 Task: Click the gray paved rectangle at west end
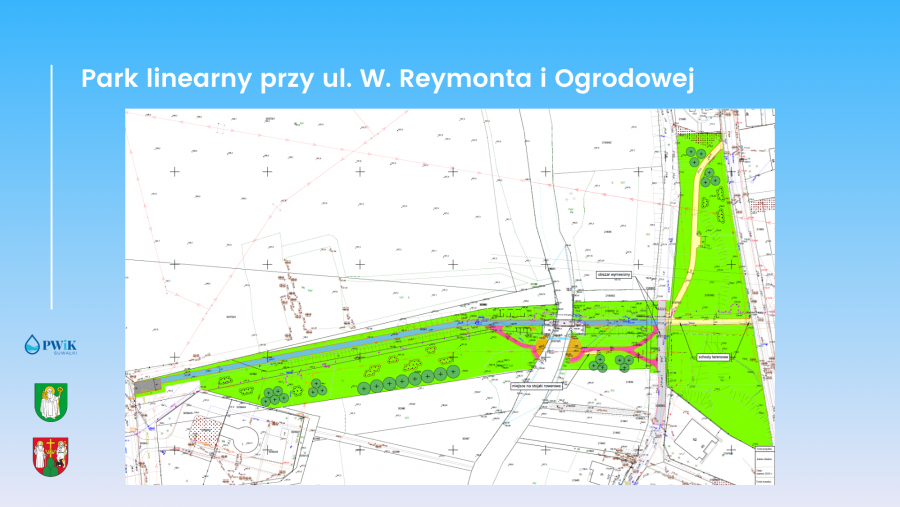tap(146, 383)
